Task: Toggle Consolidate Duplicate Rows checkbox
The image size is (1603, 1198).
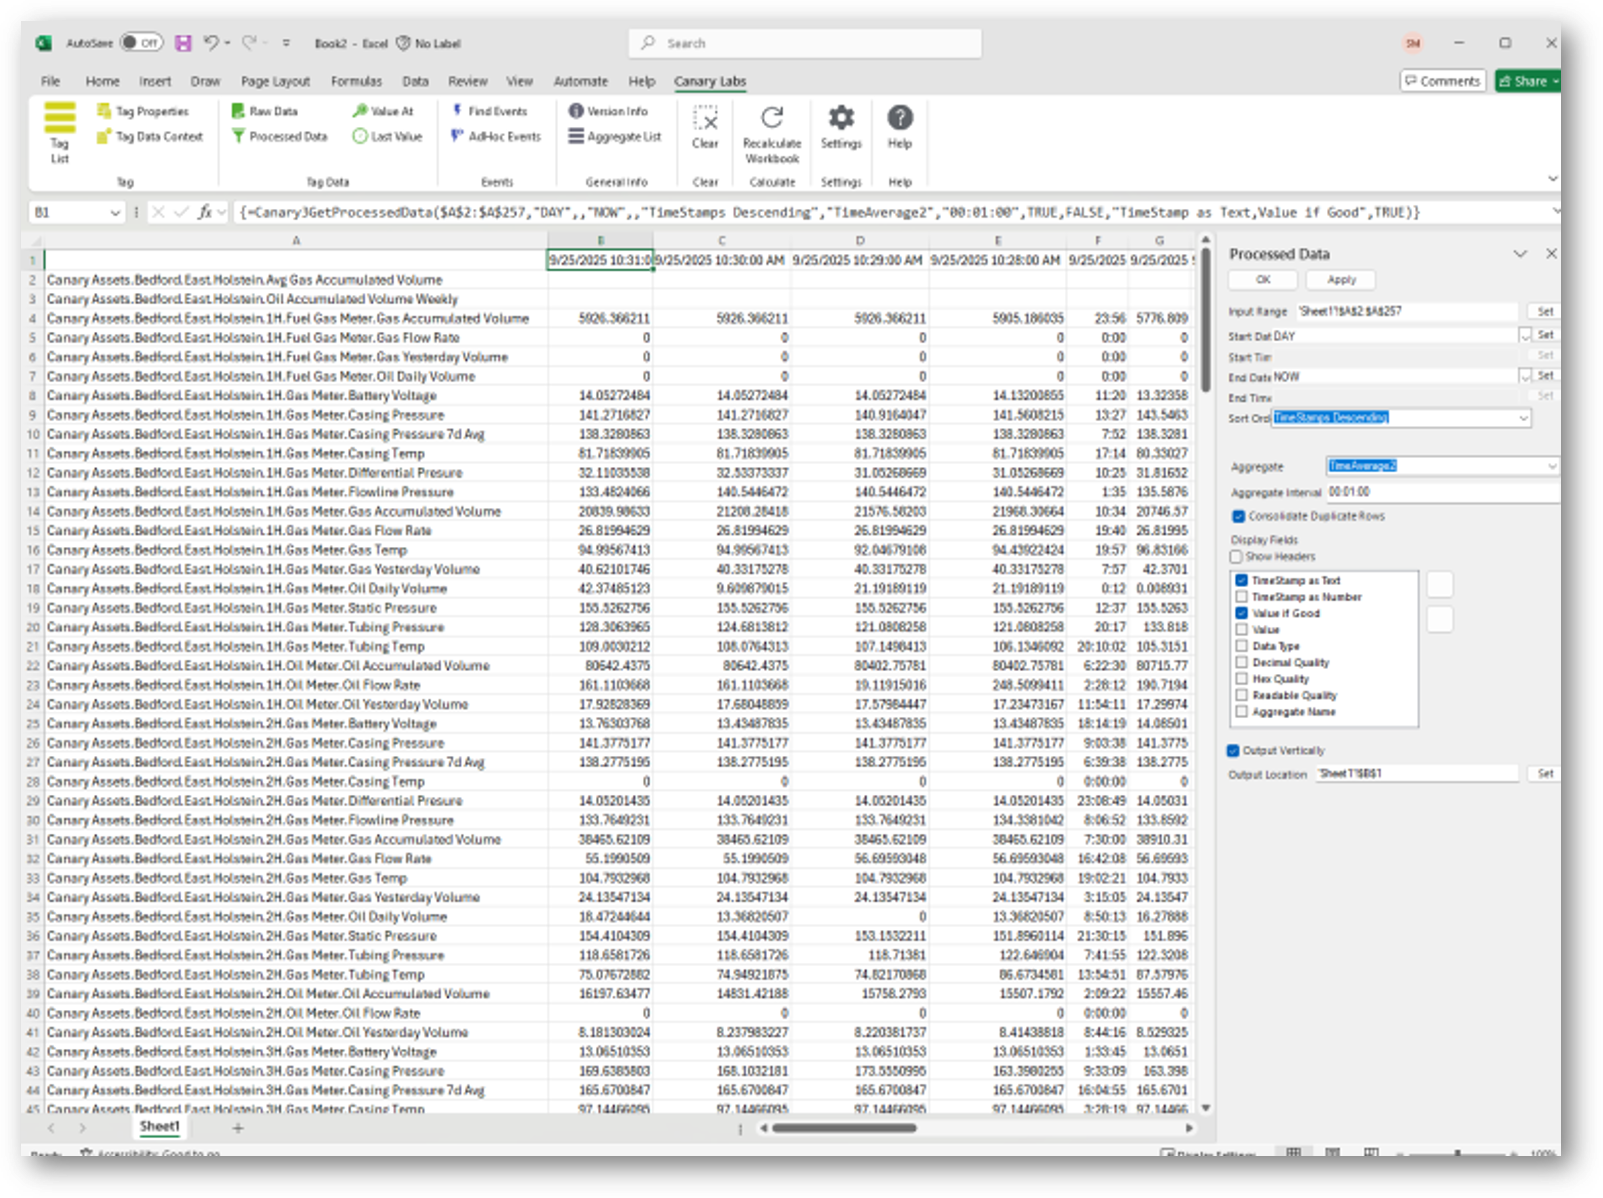Action: 1238,516
